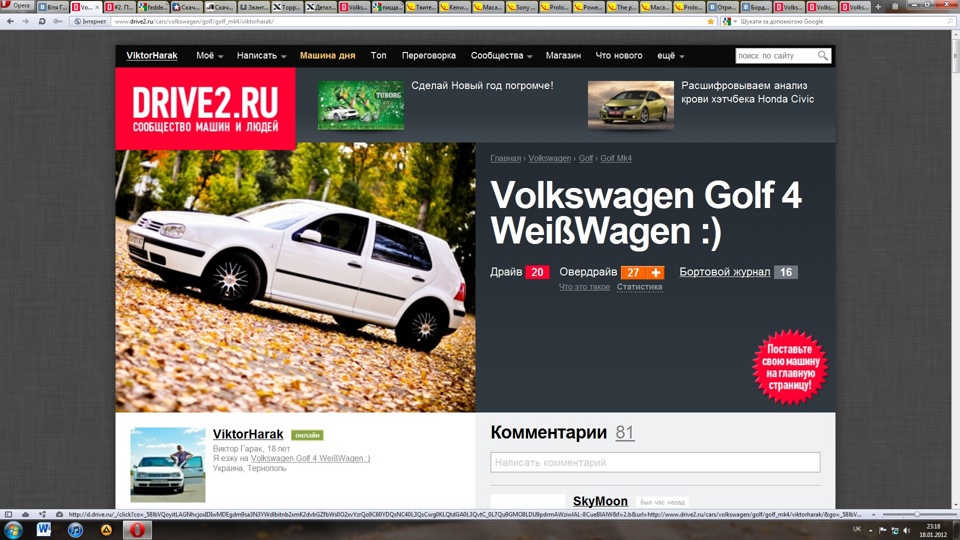Screen dimensions: 960x540
Task: Open the ViktorHarak avatar photo
Action: click(x=168, y=465)
